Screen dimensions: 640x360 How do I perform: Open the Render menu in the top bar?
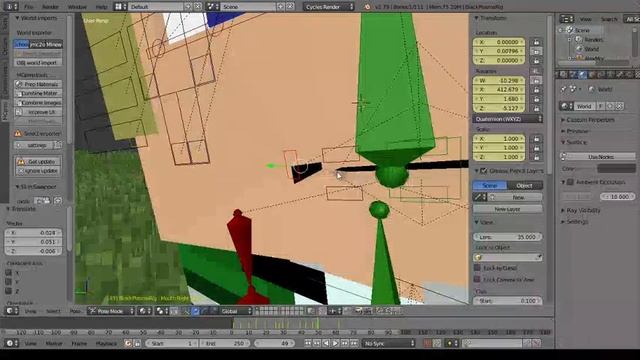click(x=51, y=7)
